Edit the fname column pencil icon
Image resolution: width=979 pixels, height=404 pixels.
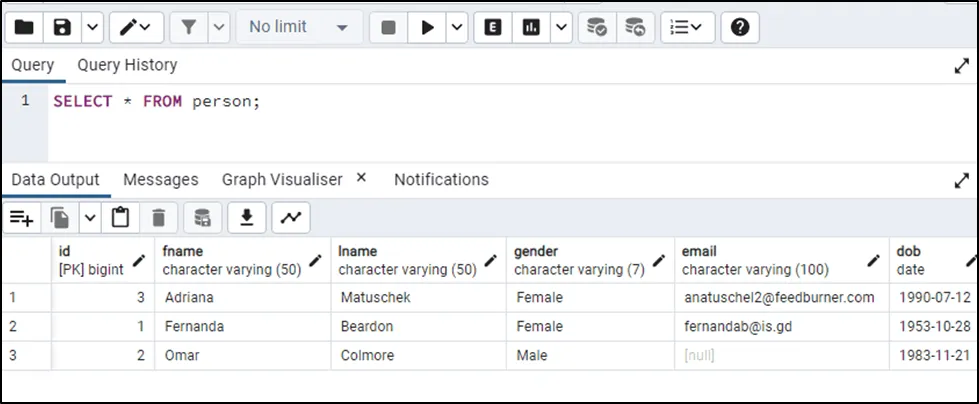(x=315, y=260)
